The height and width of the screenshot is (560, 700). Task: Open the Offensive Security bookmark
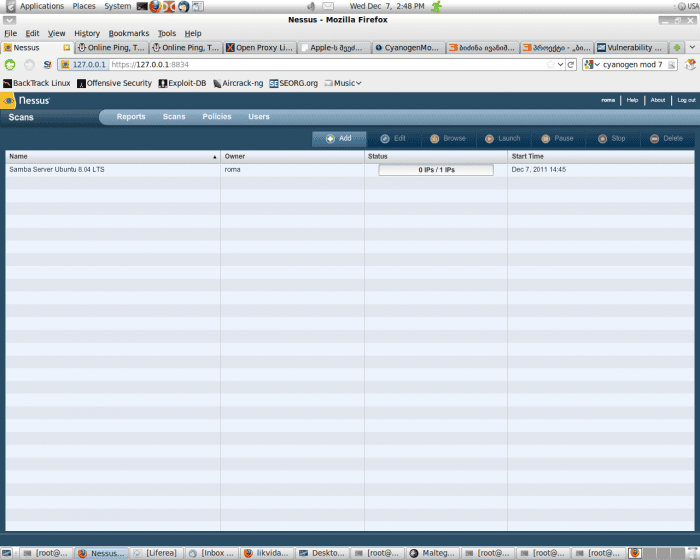point(115,84)
